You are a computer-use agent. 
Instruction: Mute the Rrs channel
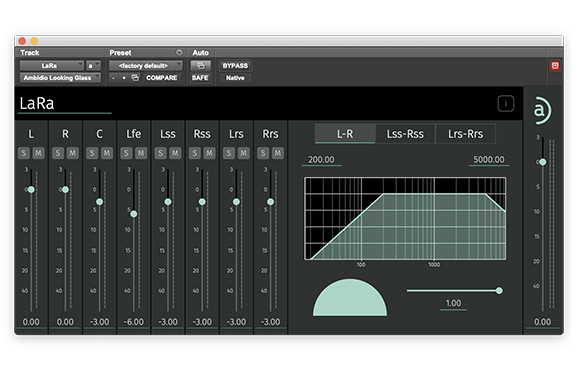tap(277, 153)
